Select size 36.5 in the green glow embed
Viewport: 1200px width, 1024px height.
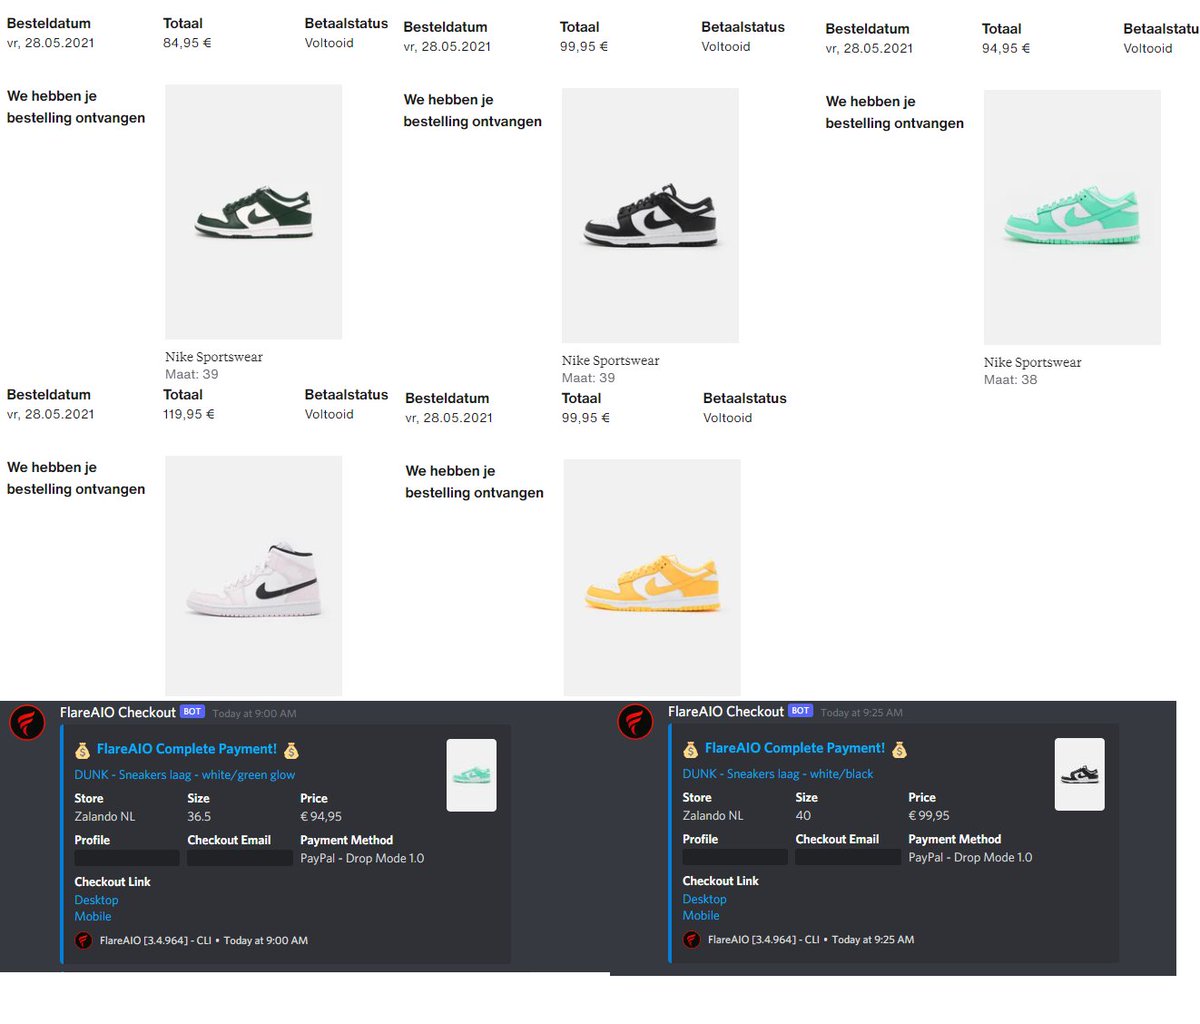199,817
